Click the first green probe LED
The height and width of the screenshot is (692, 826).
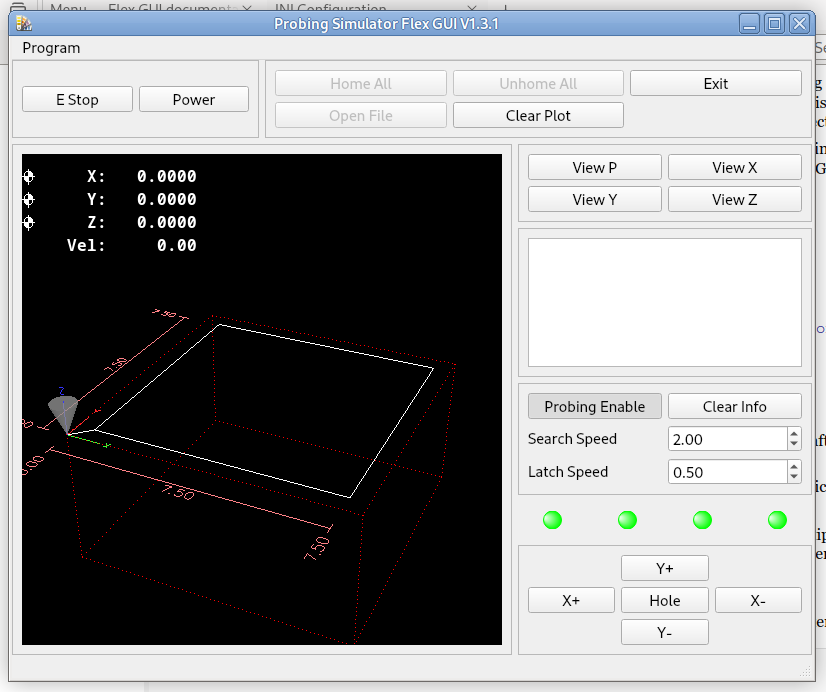(x=552, y=520)
